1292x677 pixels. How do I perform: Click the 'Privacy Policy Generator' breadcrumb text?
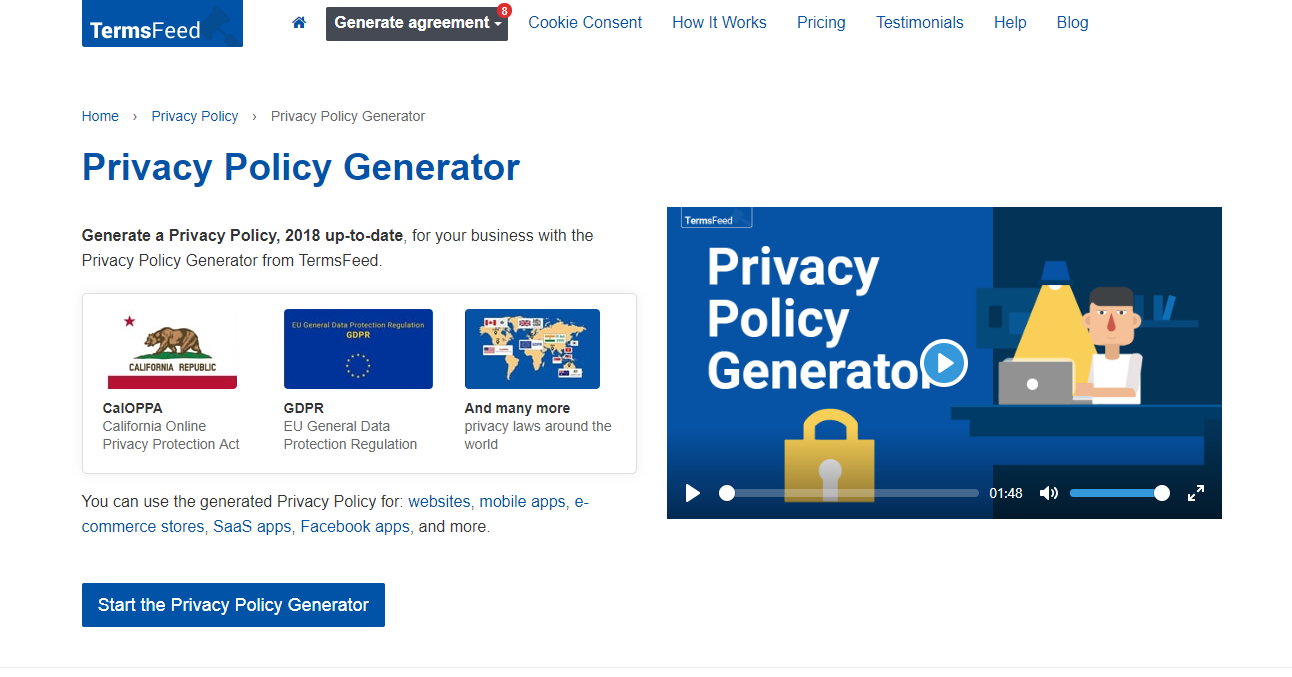348,116
